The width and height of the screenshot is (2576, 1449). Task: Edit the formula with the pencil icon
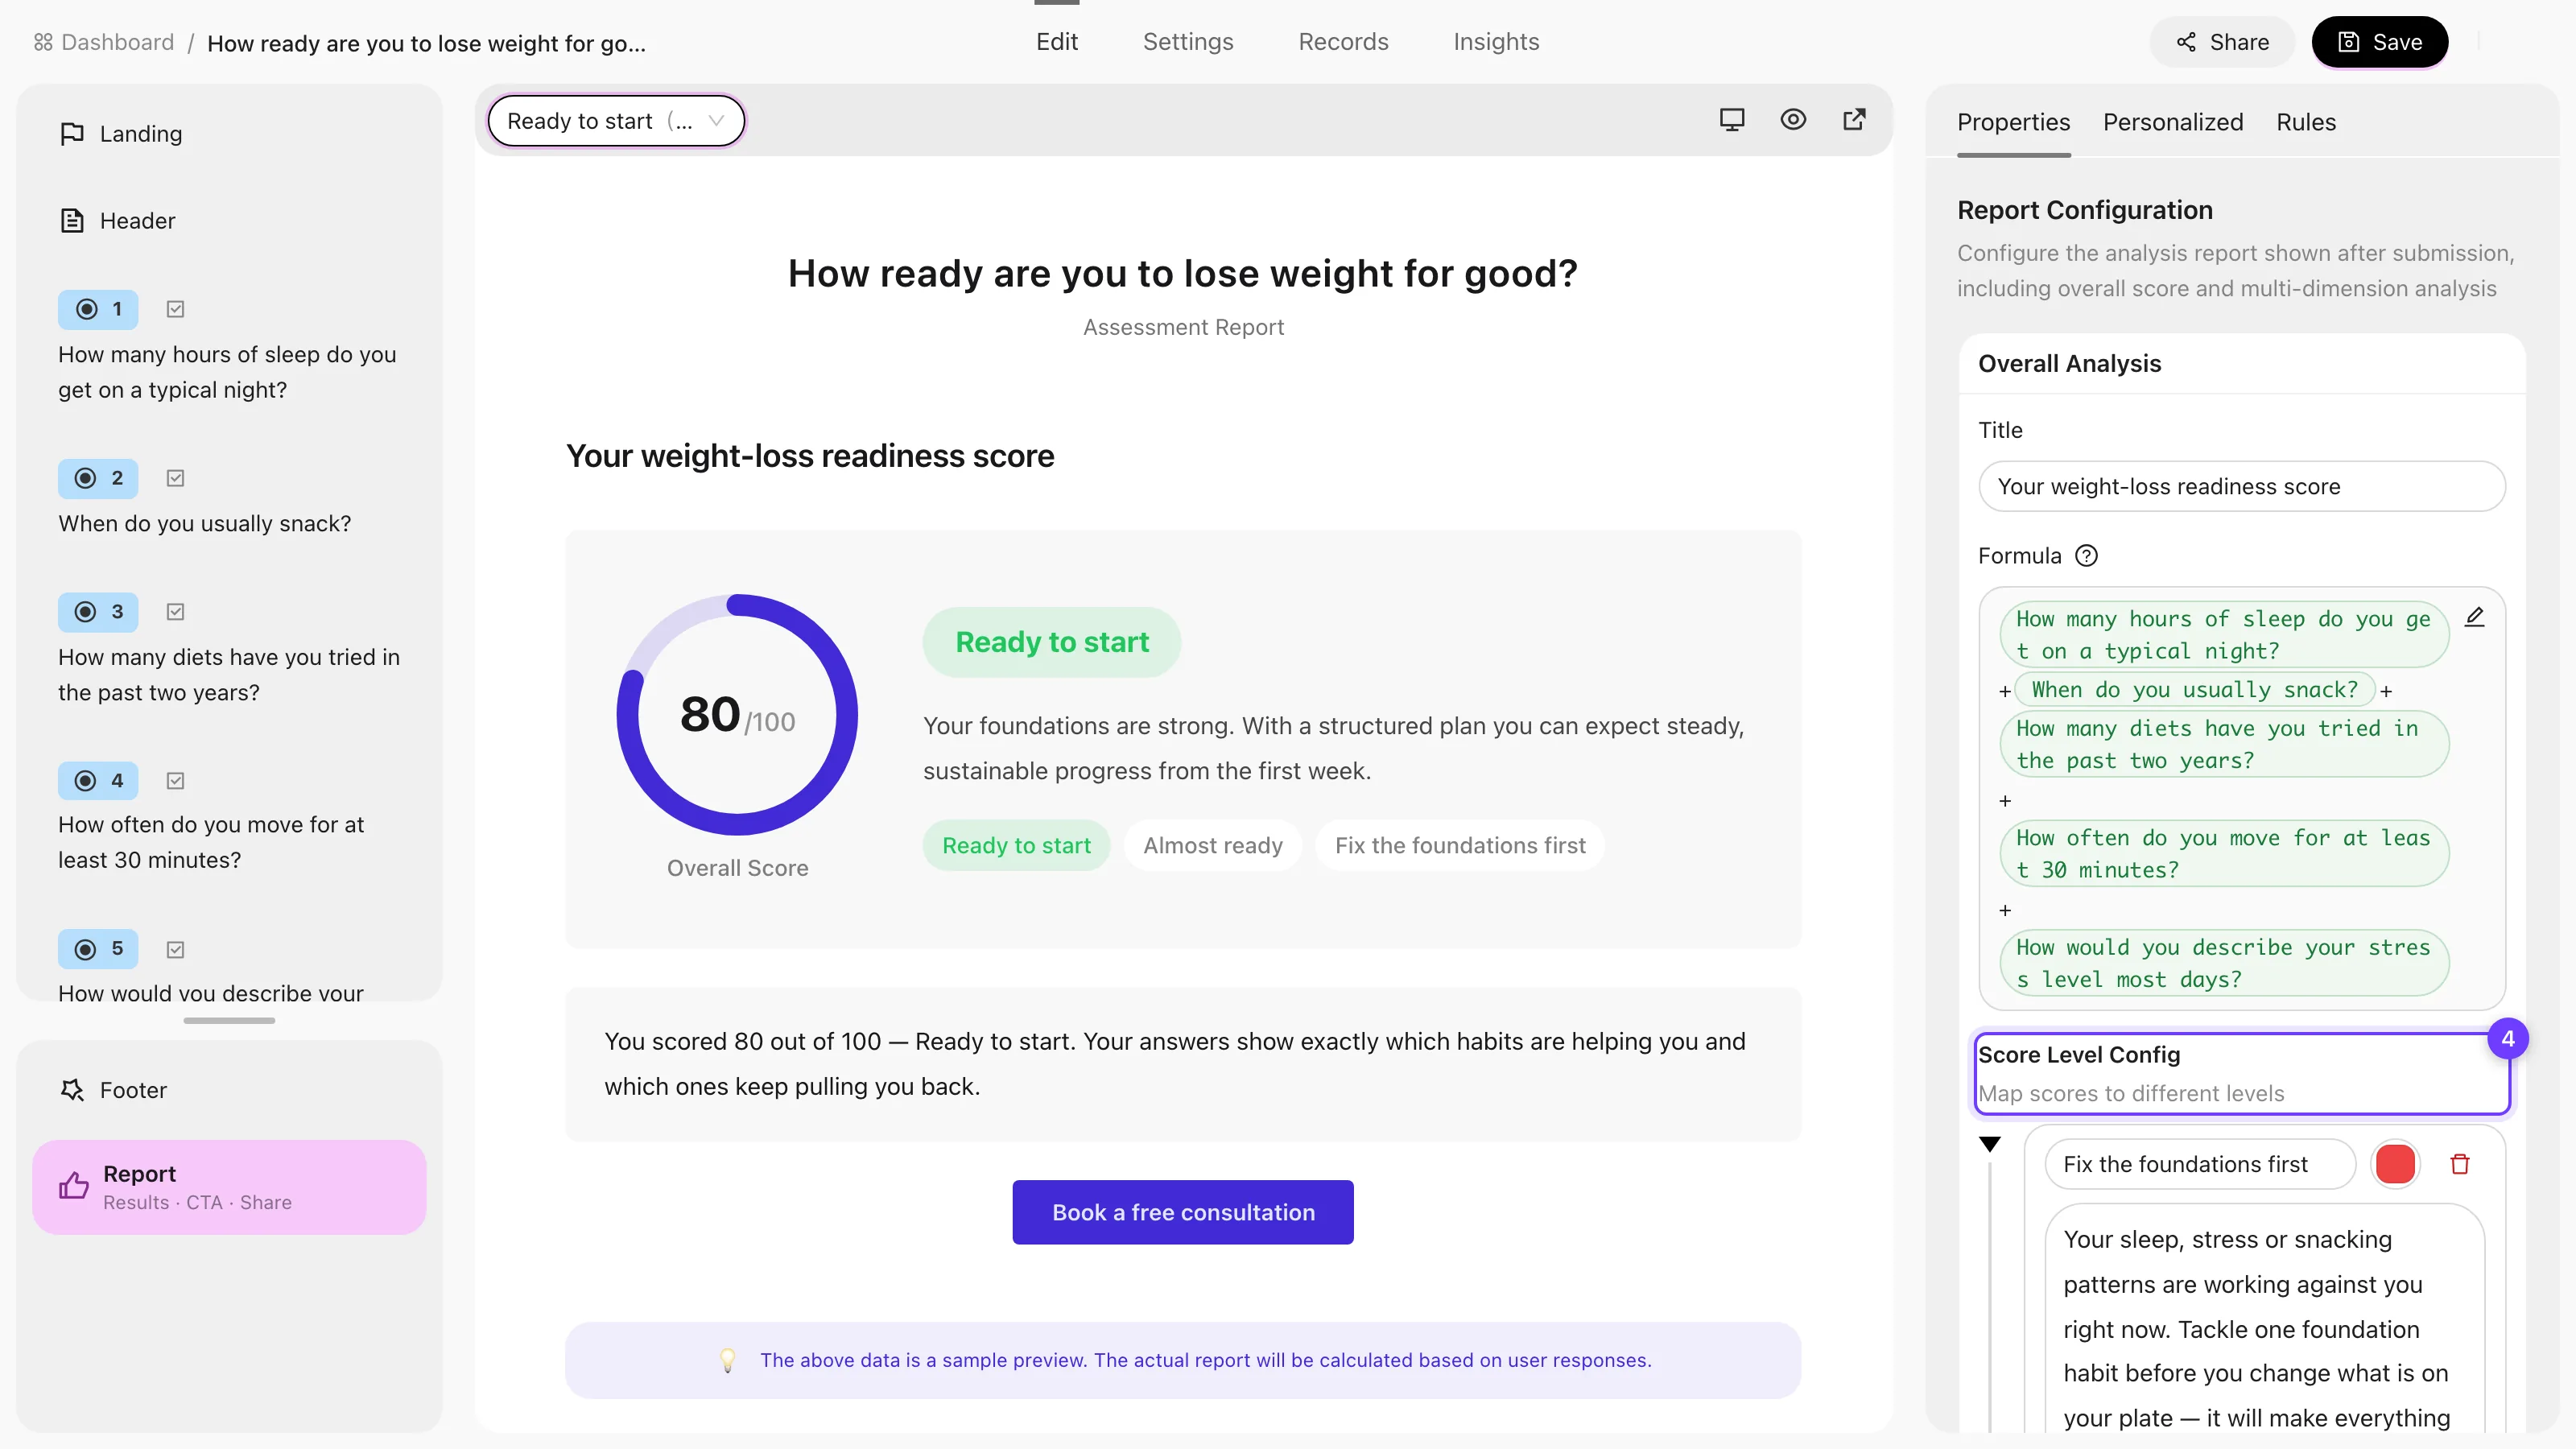(x=2475, y=617)
